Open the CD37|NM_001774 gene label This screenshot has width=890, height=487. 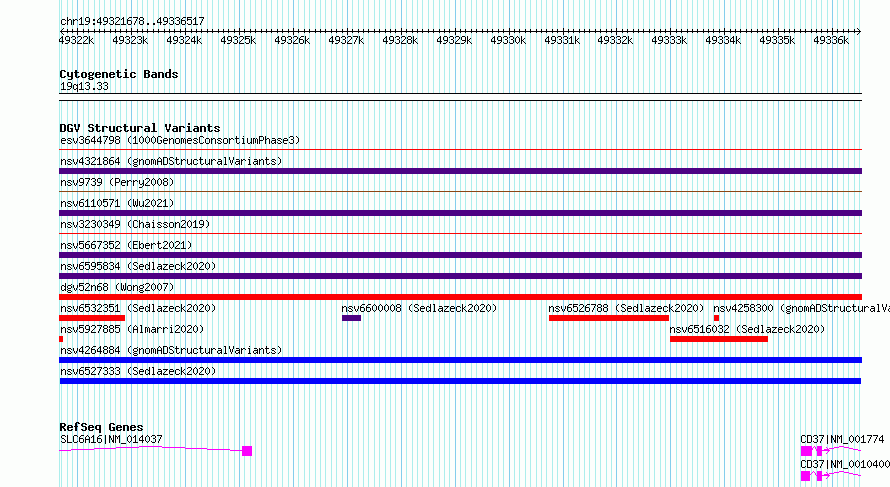[842, 439]
